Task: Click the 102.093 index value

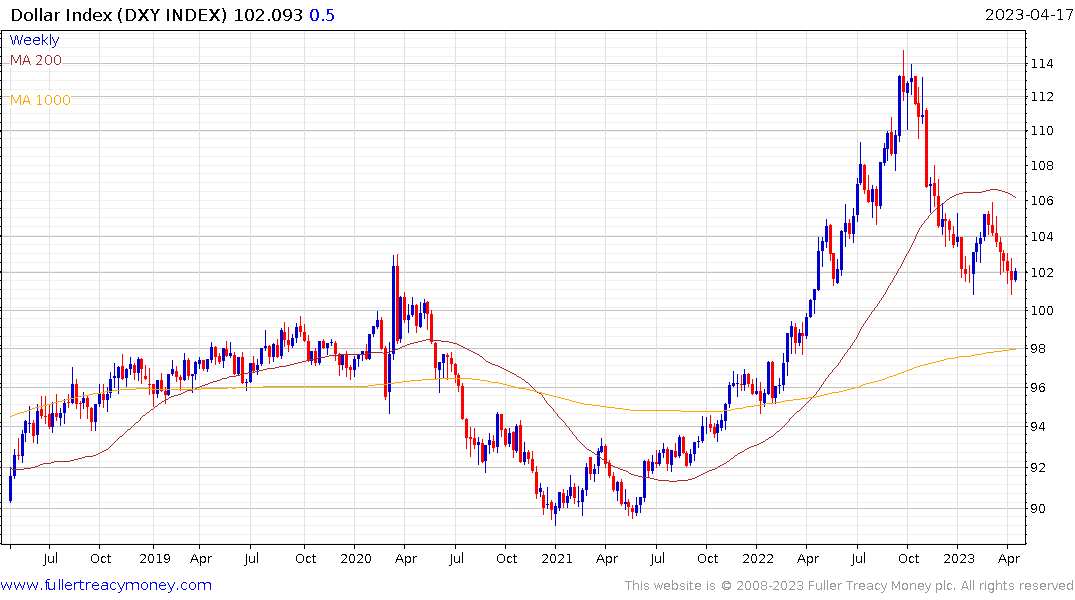Action: (x=268, y=15)
